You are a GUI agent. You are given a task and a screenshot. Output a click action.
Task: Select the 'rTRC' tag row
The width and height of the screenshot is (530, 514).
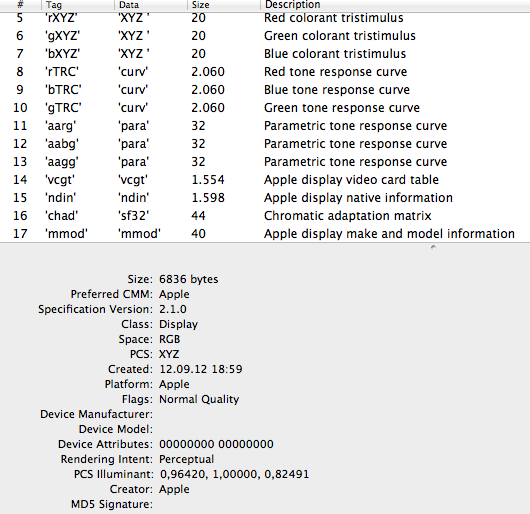(x=265, y=72)
